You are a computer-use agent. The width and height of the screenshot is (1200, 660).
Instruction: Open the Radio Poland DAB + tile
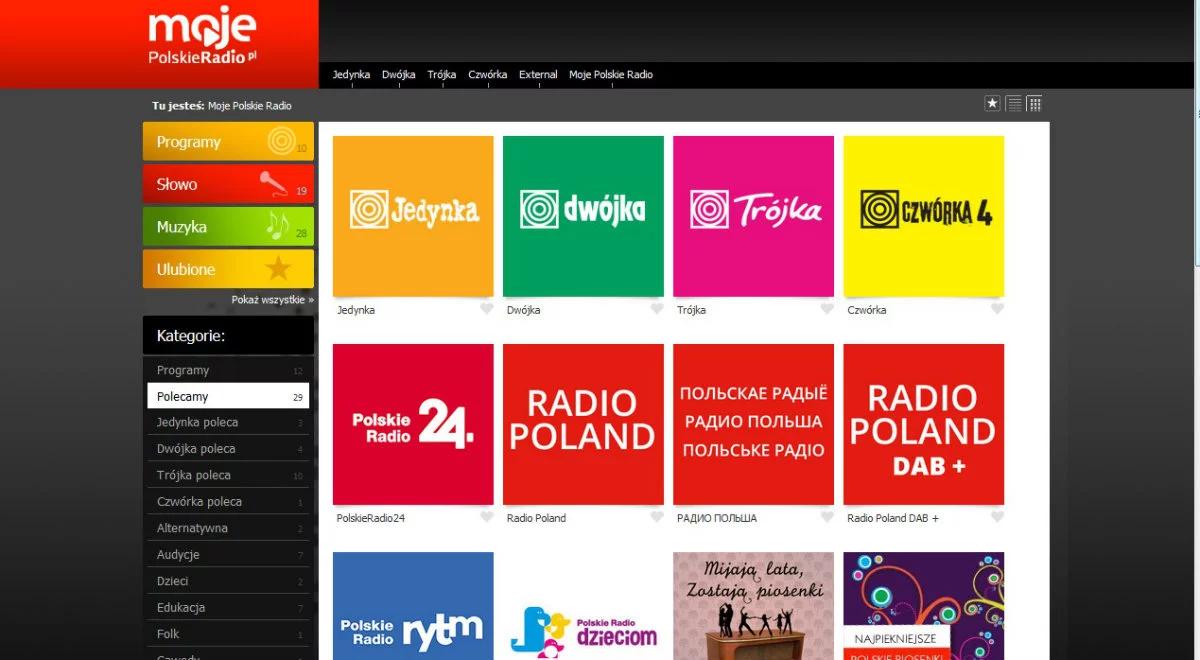point(923,424)
